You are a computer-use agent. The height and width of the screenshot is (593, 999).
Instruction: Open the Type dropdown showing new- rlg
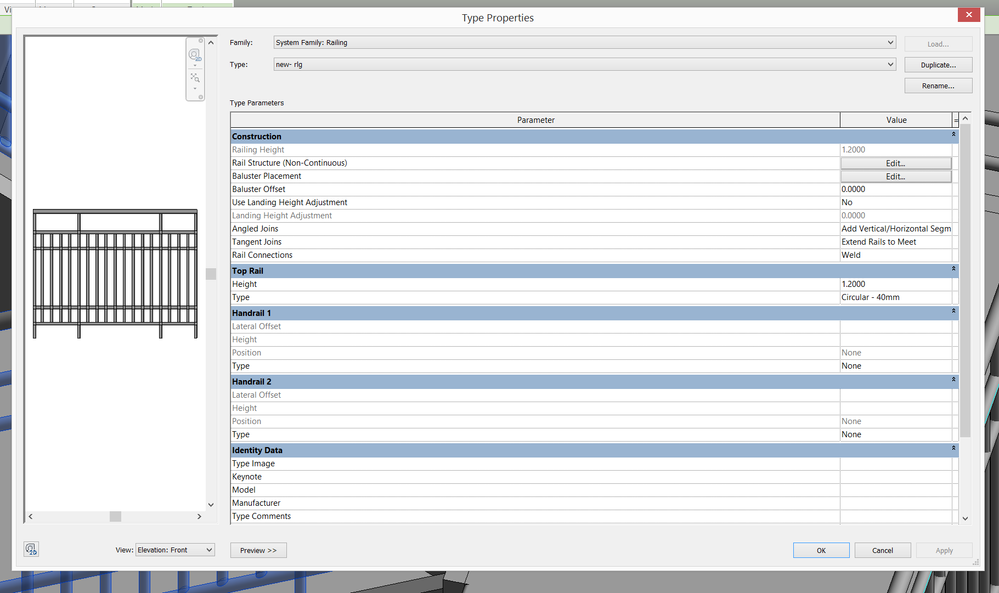[x=584, y=64]
